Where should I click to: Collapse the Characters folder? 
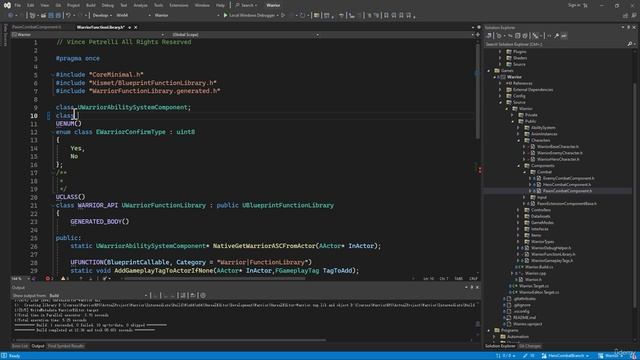coord(519,140)
